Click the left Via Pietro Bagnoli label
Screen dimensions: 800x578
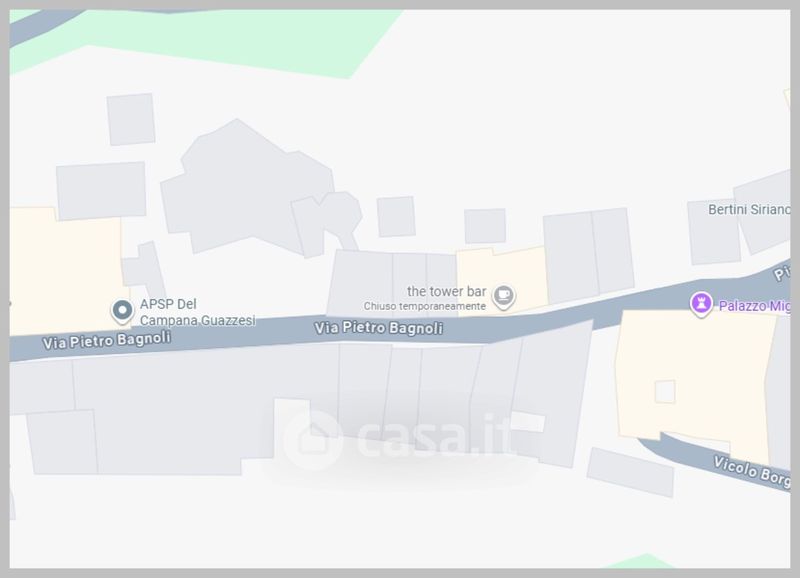106,340
